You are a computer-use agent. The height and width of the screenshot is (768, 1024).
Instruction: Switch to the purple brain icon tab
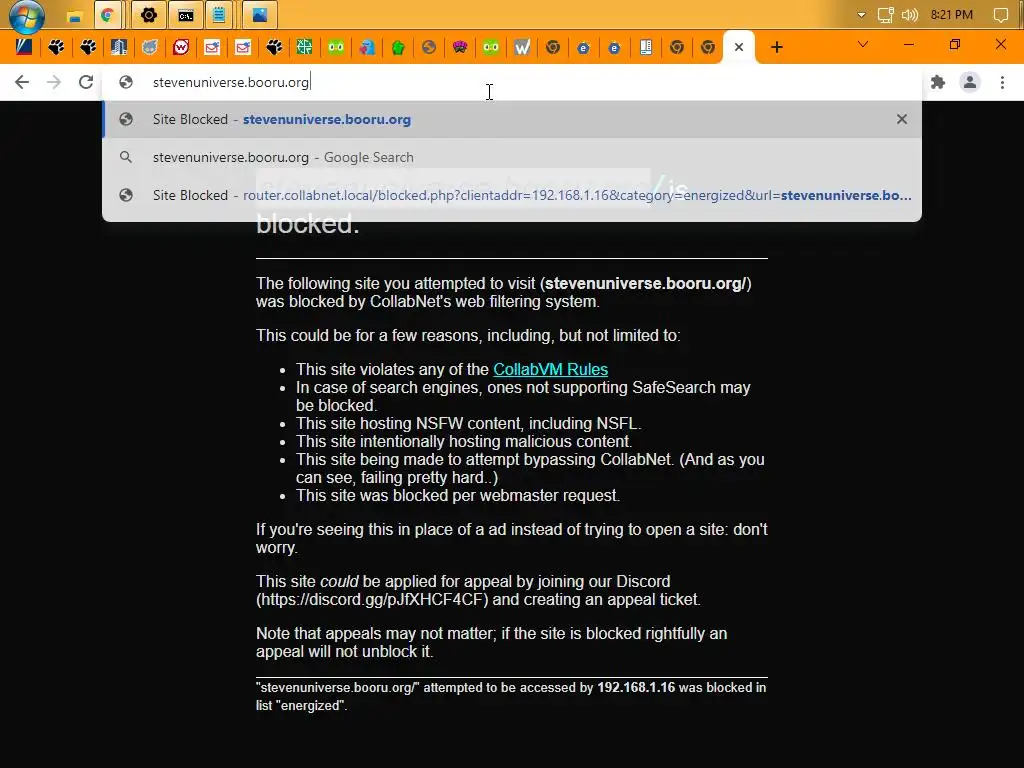pyautogui.click(x=460, y=47)
